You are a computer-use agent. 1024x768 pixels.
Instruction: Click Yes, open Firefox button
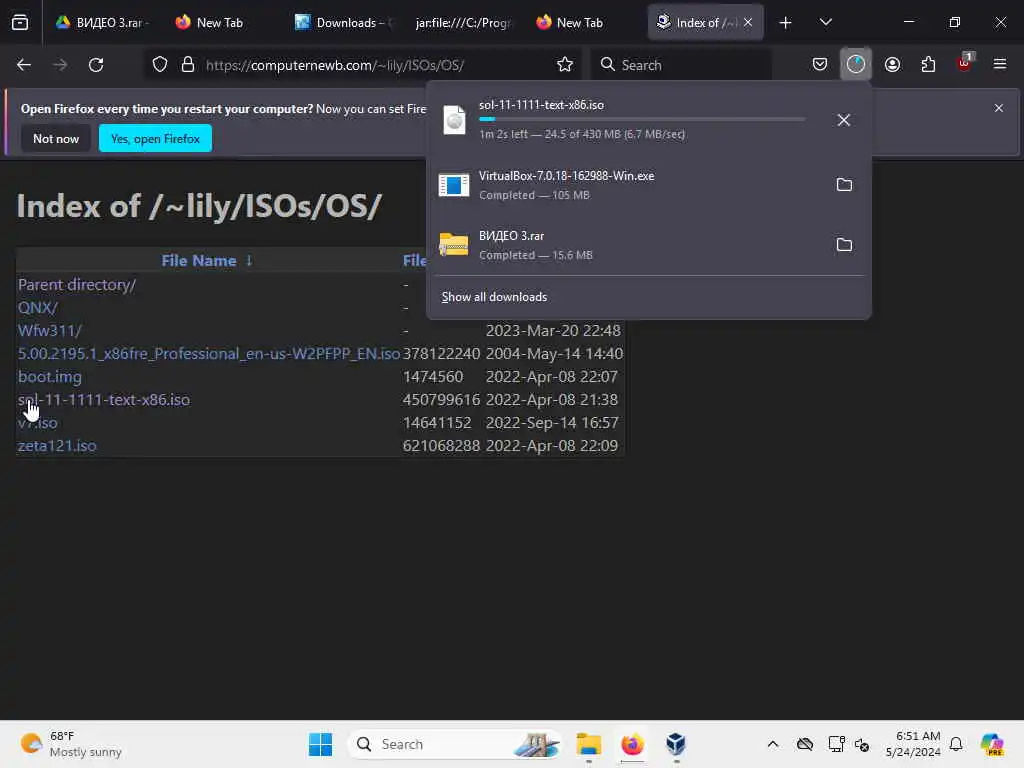pos(155,138)
